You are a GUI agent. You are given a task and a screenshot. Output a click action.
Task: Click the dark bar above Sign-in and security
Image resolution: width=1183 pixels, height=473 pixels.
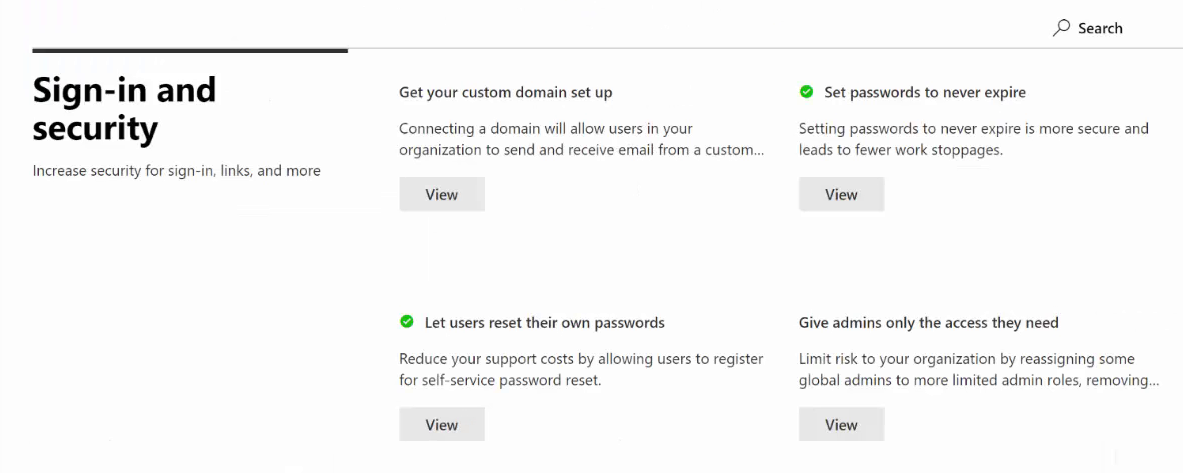[x=190, y=51]
